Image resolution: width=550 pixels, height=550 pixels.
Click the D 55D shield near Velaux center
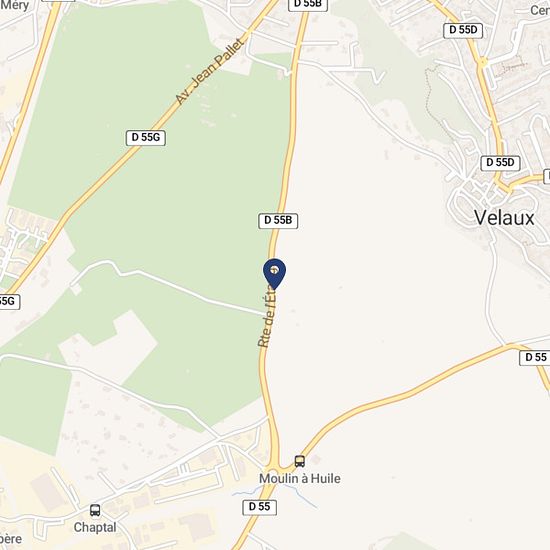click(500, 163)
